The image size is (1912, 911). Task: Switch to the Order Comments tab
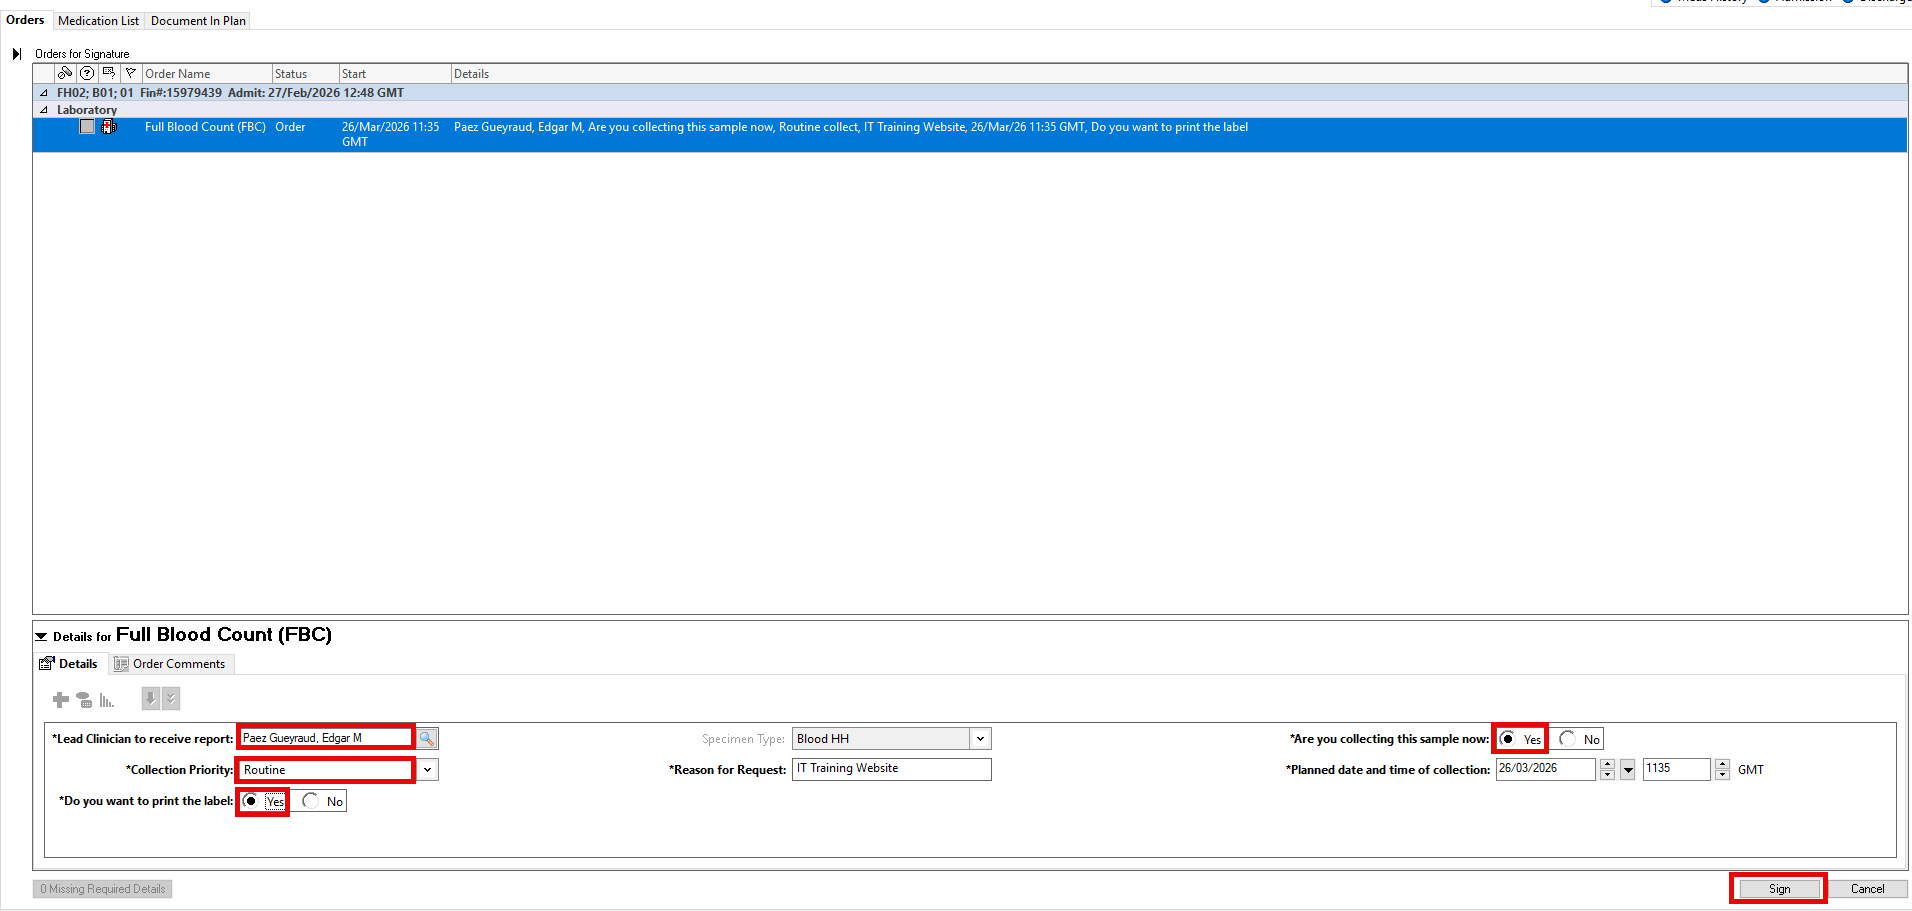[171, 664]
